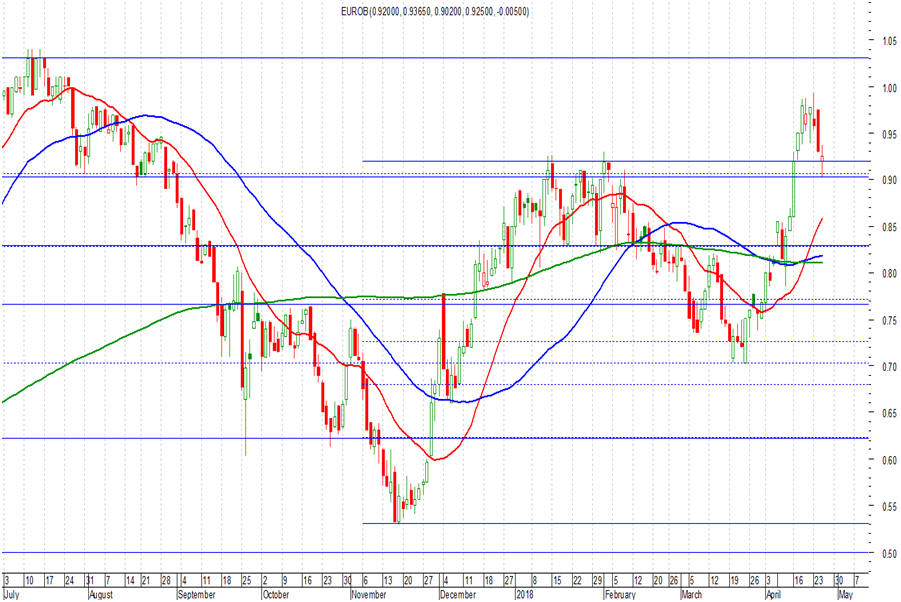Click the 1.00 price axis label
Screen dimensions: 901x602
pyautogui.click(x=890, y=87)
